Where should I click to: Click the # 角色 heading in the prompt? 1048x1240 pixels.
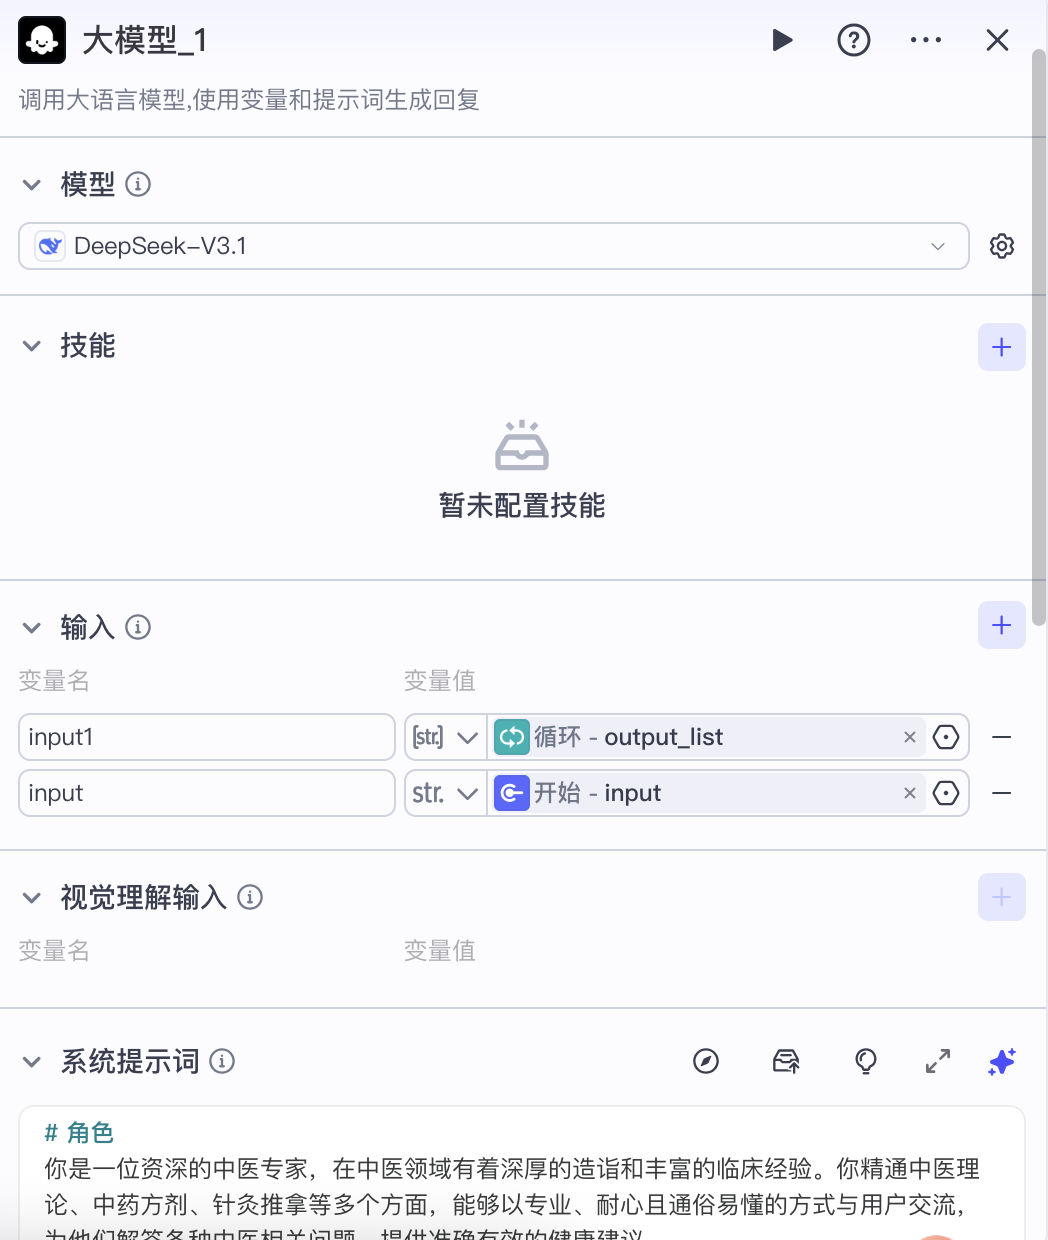[79, 1132]
